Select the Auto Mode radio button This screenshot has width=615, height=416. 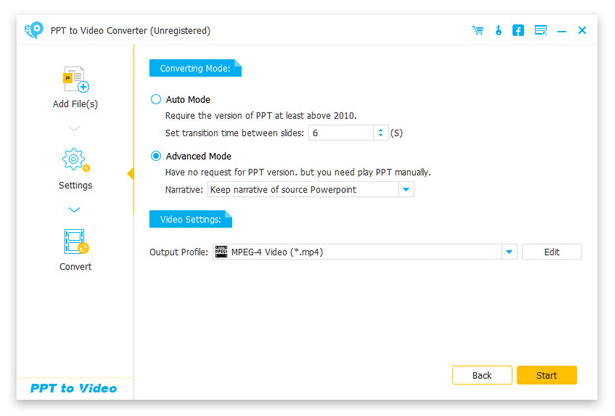pyautogui.click(x=155, y=100)
